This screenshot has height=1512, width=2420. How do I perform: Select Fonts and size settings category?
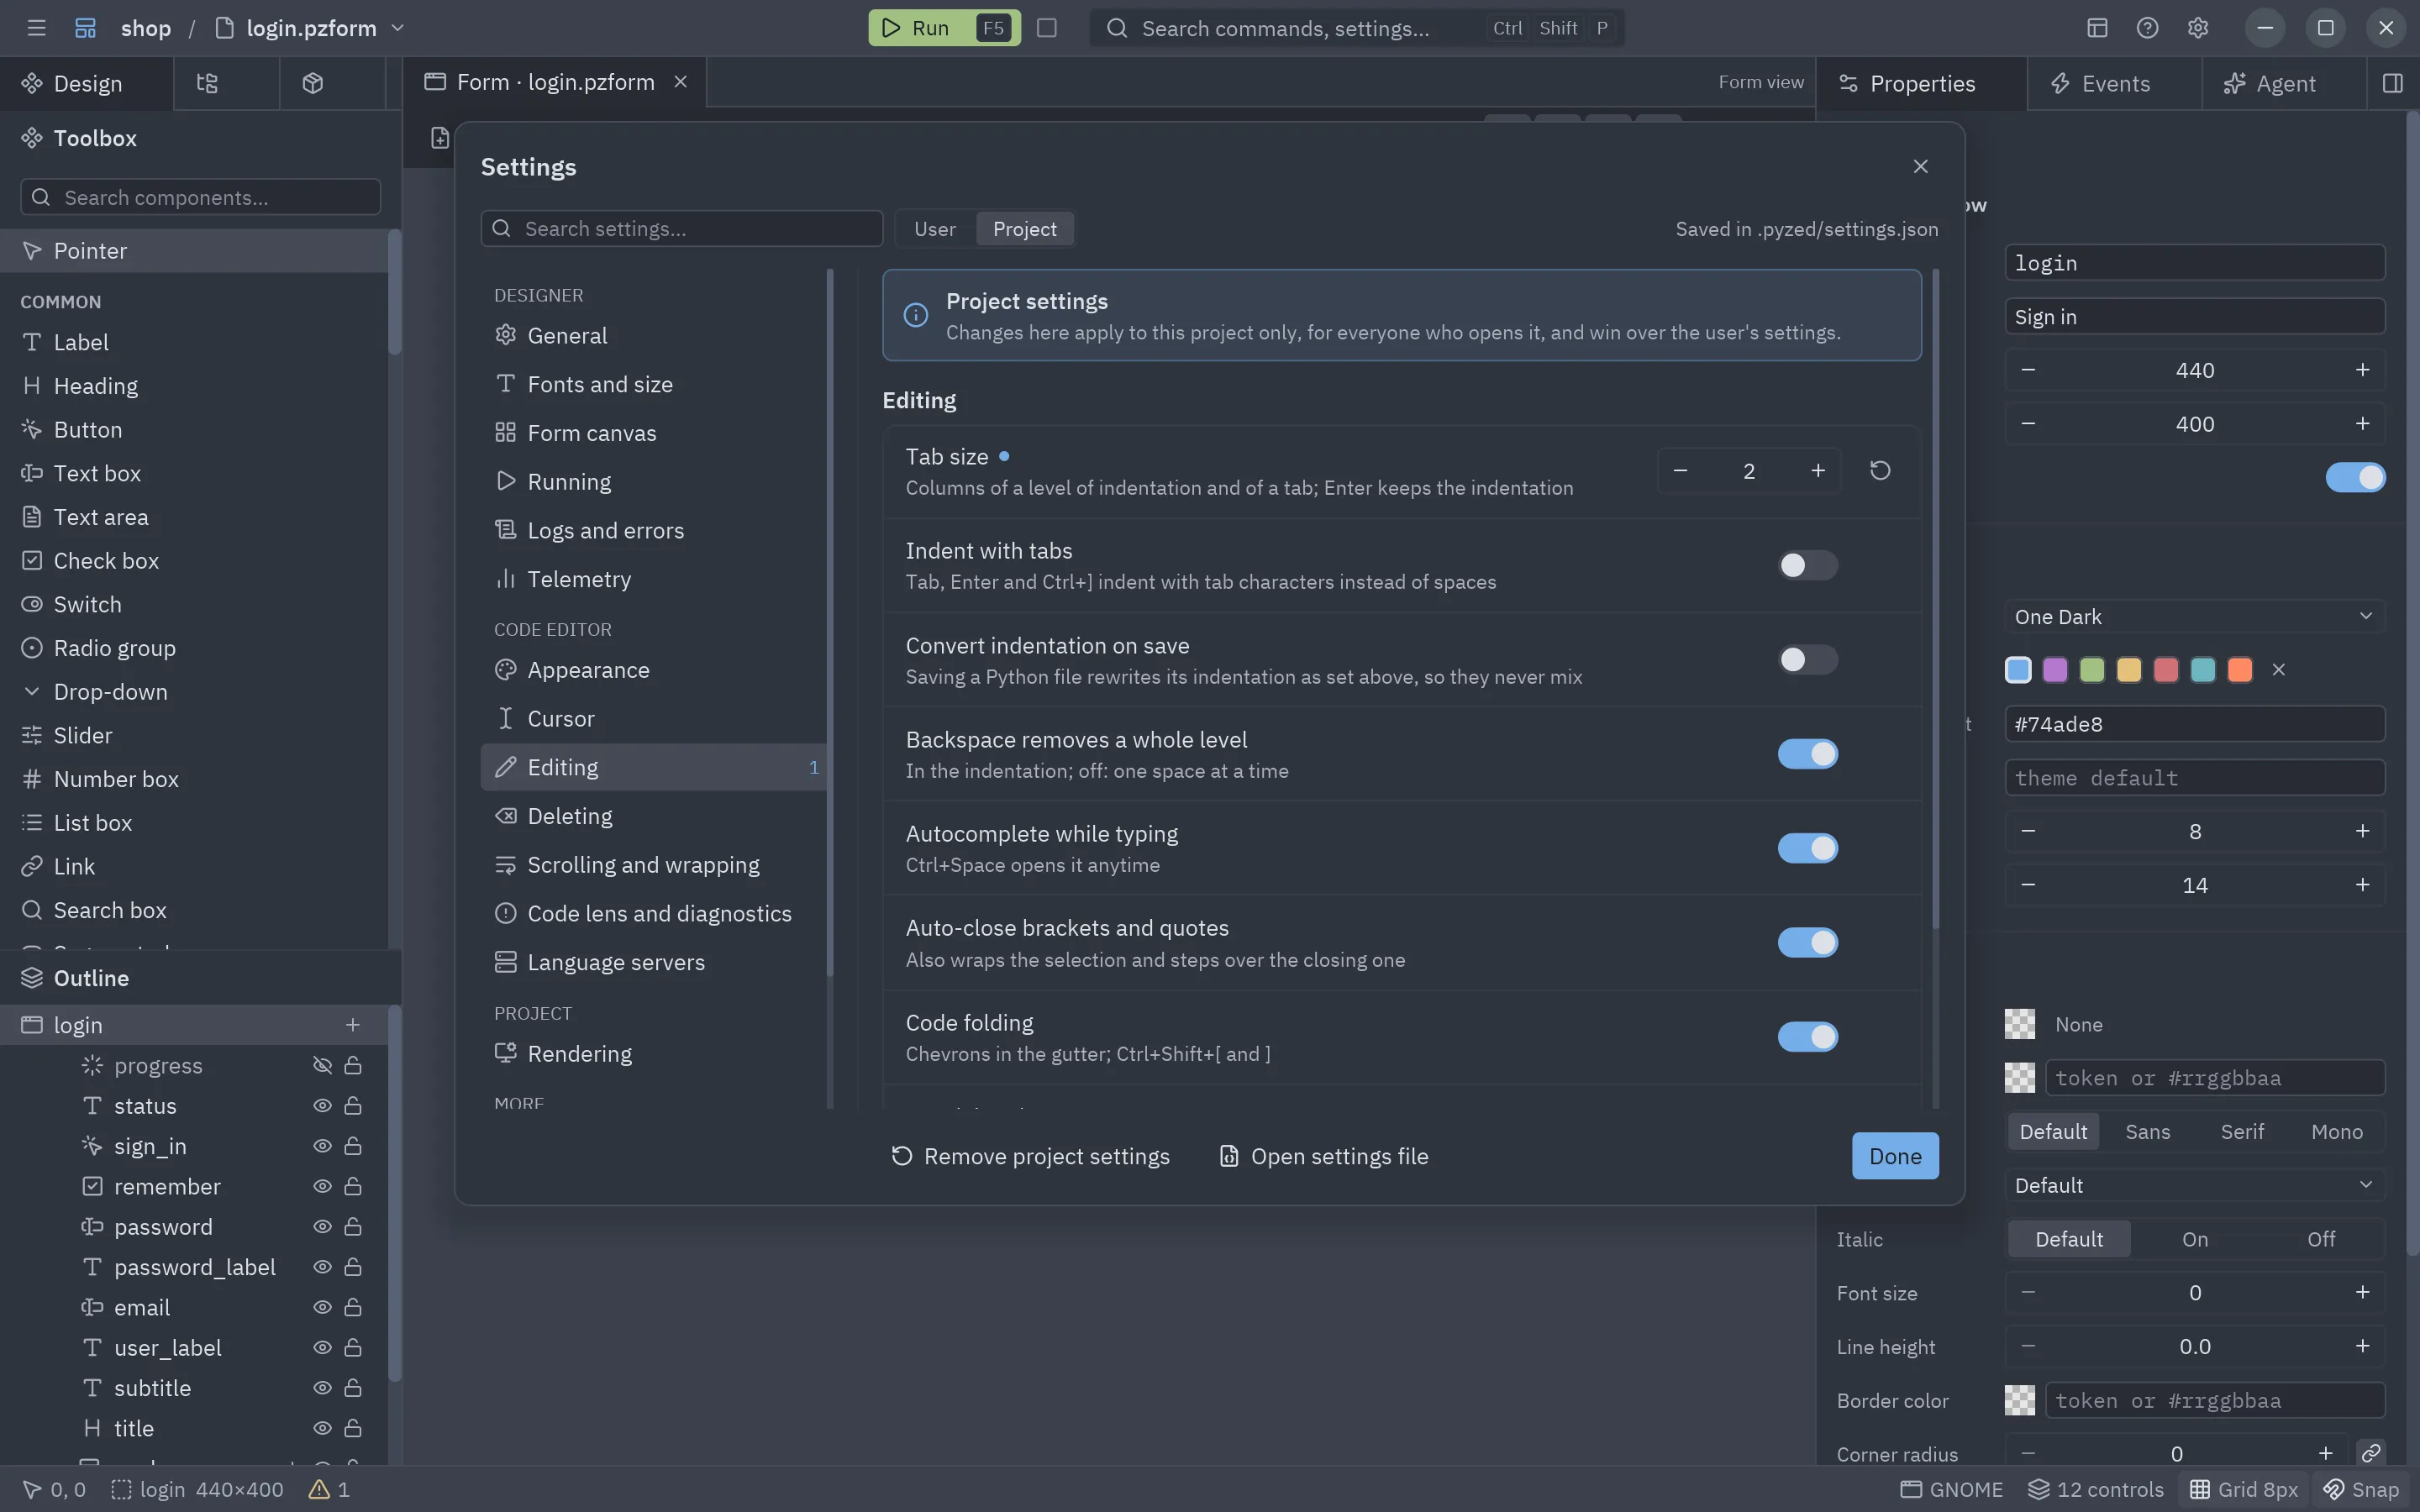(653, 384)
